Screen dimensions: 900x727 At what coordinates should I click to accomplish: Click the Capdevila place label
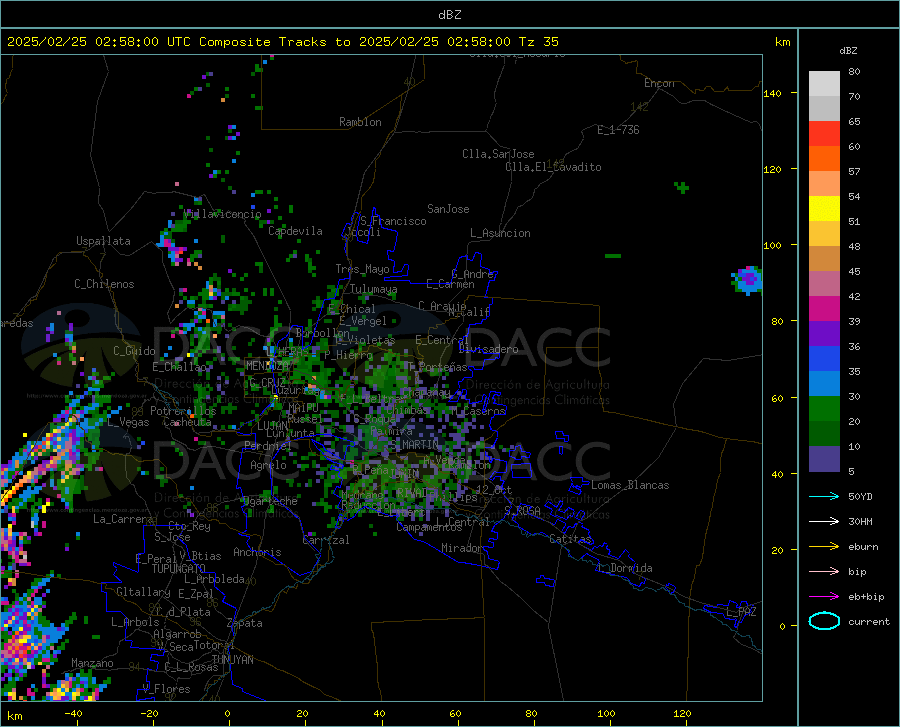tap(295, 231)
